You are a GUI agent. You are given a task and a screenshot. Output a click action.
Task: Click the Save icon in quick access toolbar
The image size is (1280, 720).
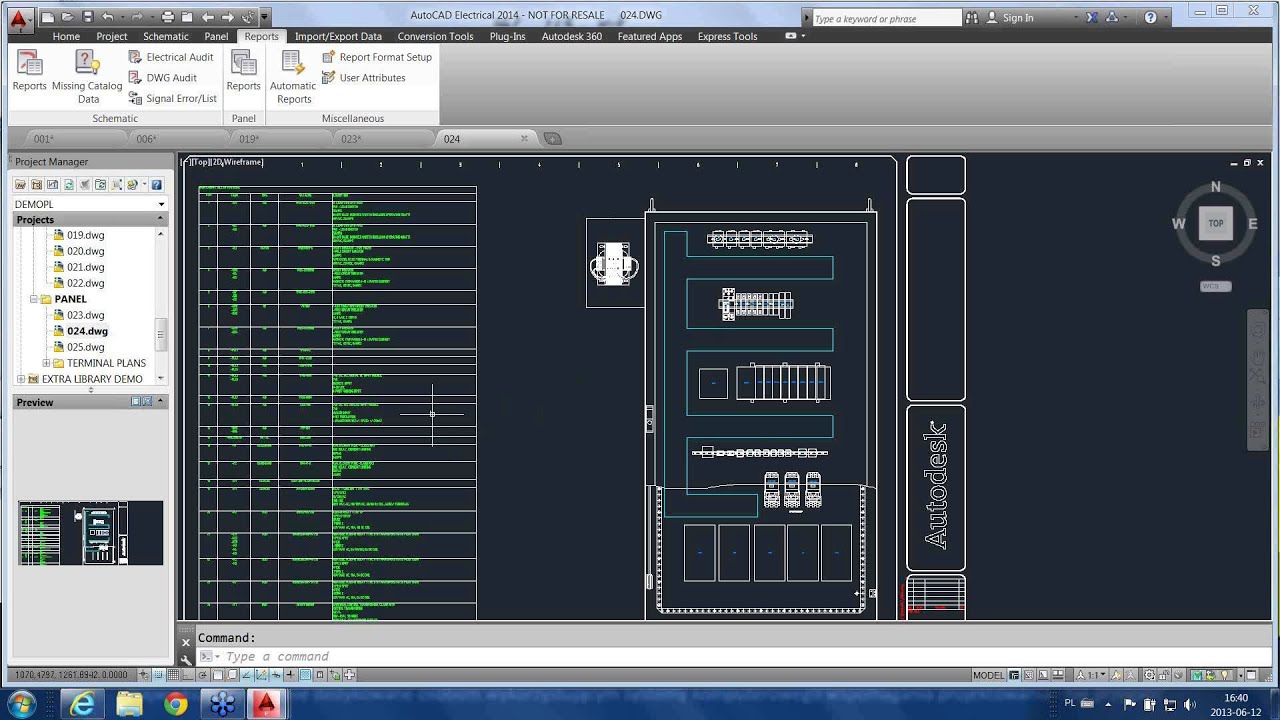[88, 17]
